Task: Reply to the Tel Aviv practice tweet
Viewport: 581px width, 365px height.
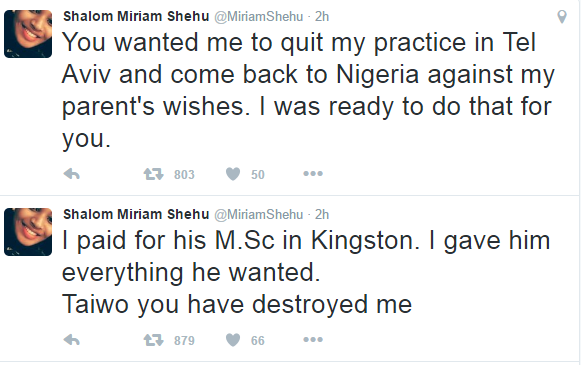Action: [72, 174]
